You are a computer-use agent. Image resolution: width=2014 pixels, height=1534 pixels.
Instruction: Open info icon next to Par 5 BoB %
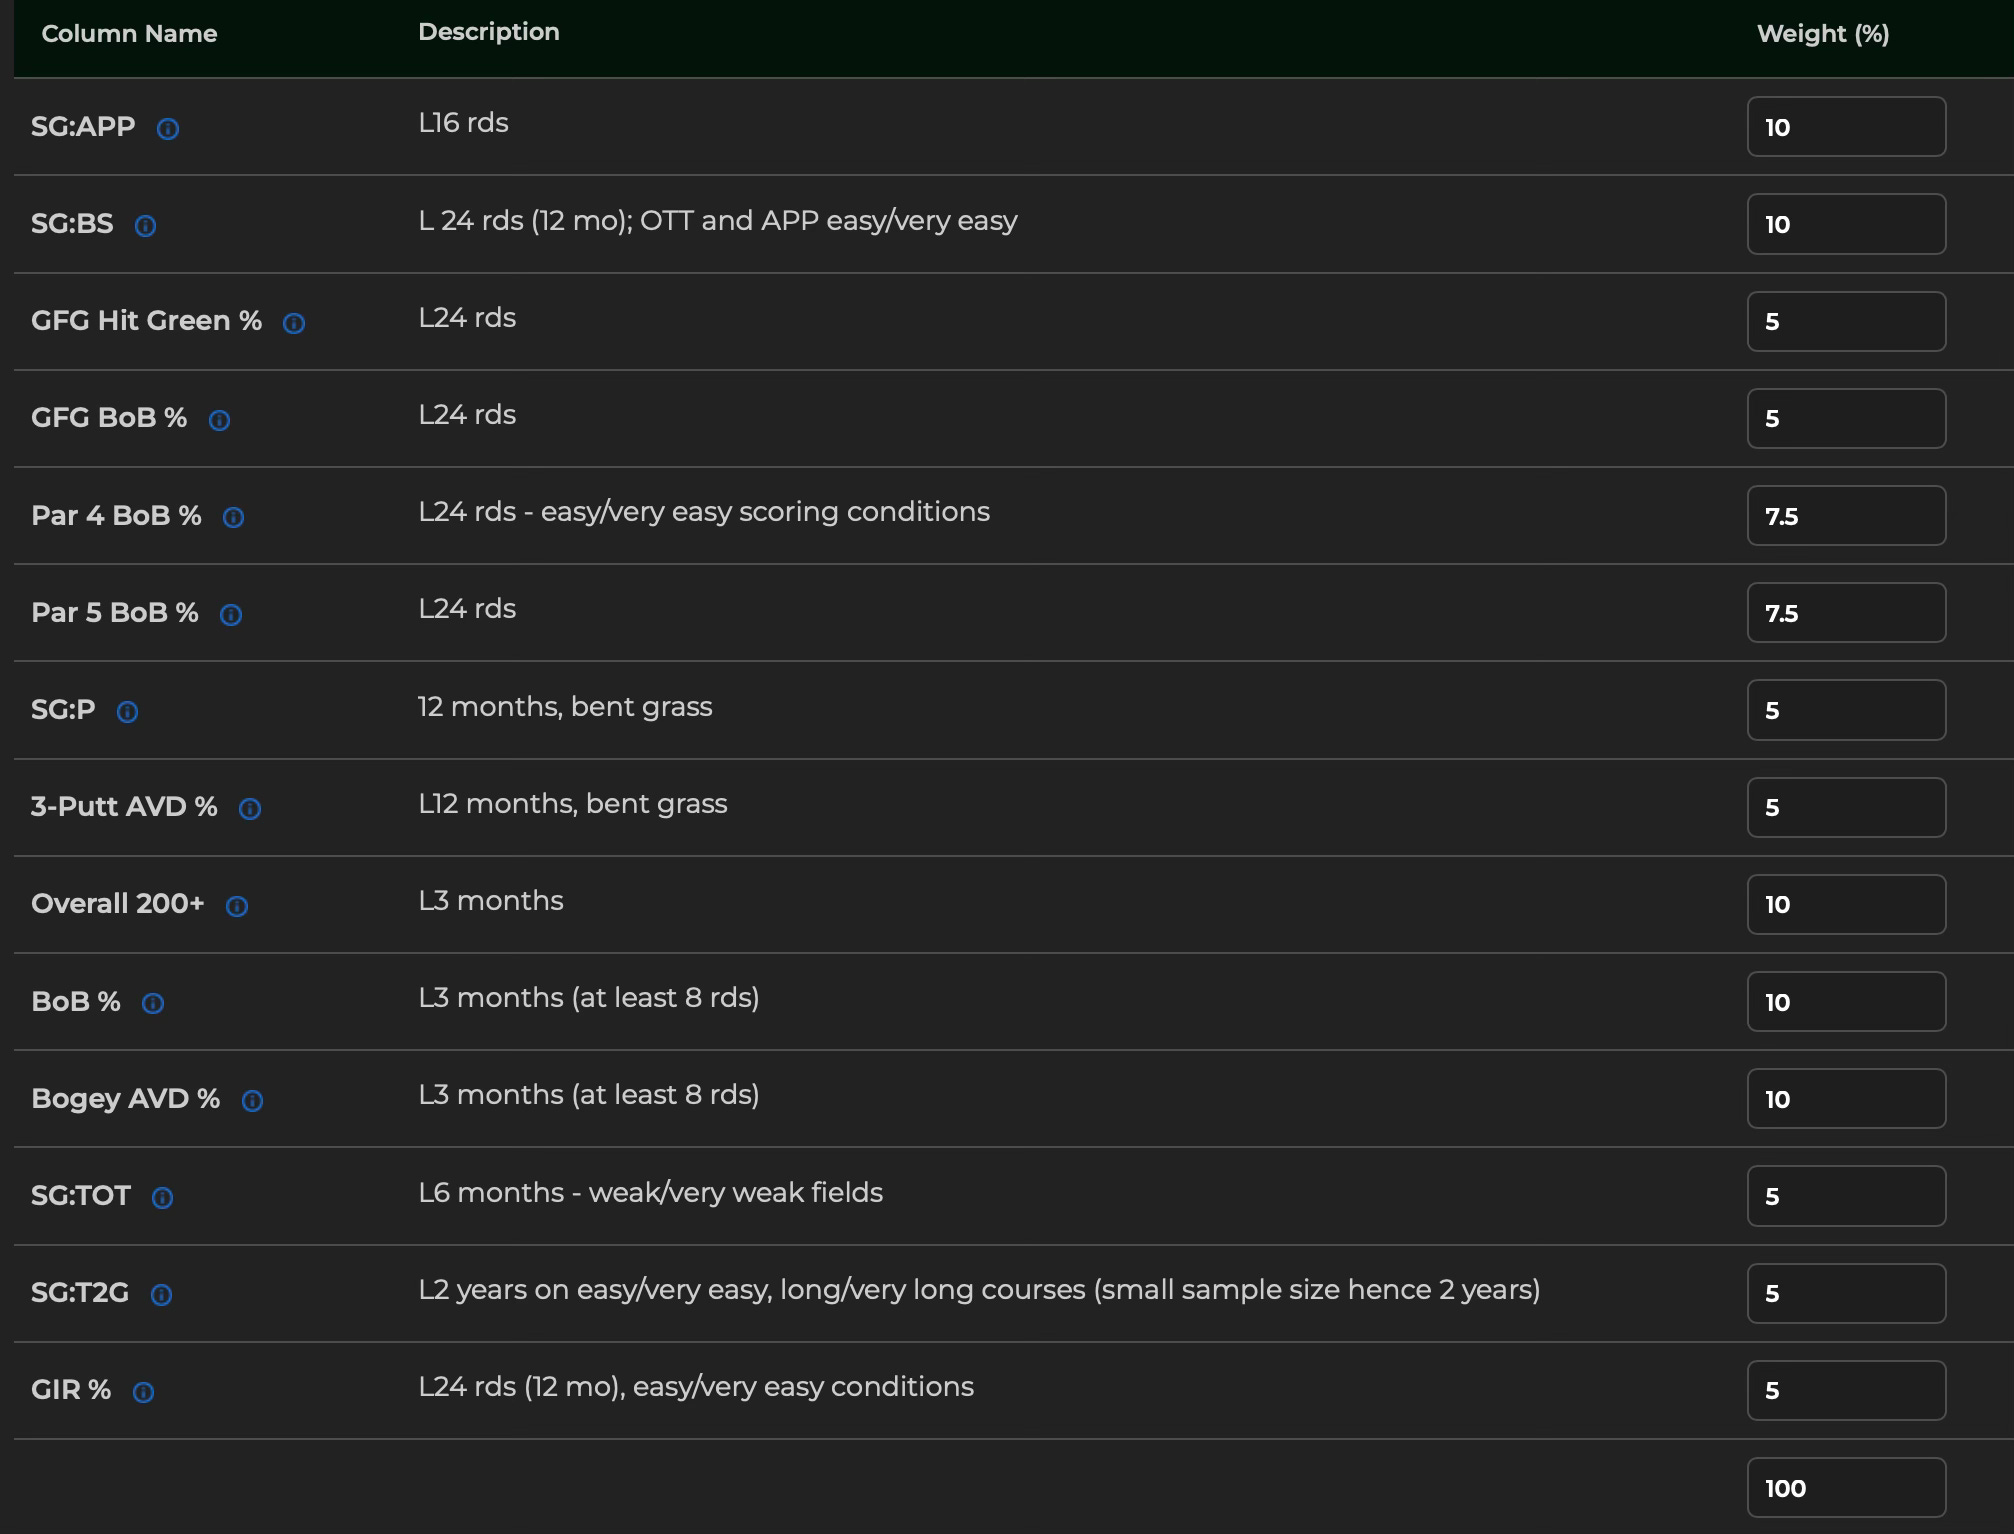(x=231, y=615)
